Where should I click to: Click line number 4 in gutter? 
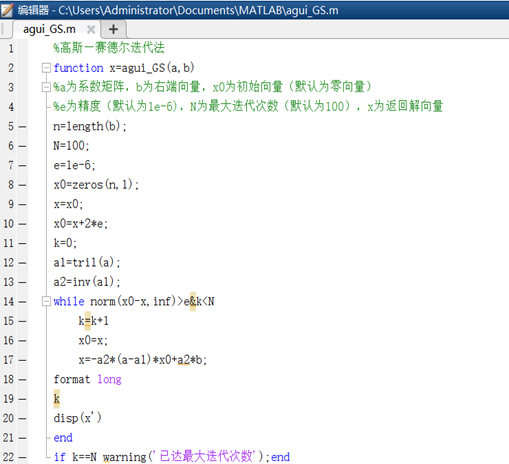tap(11, 107)
